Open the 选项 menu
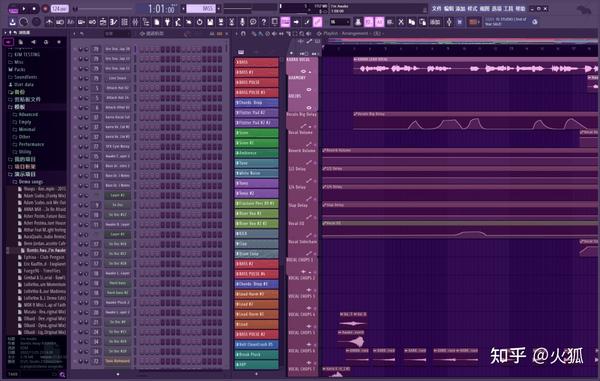This screenshot has width=600, height=381. [x=496, y=8]
